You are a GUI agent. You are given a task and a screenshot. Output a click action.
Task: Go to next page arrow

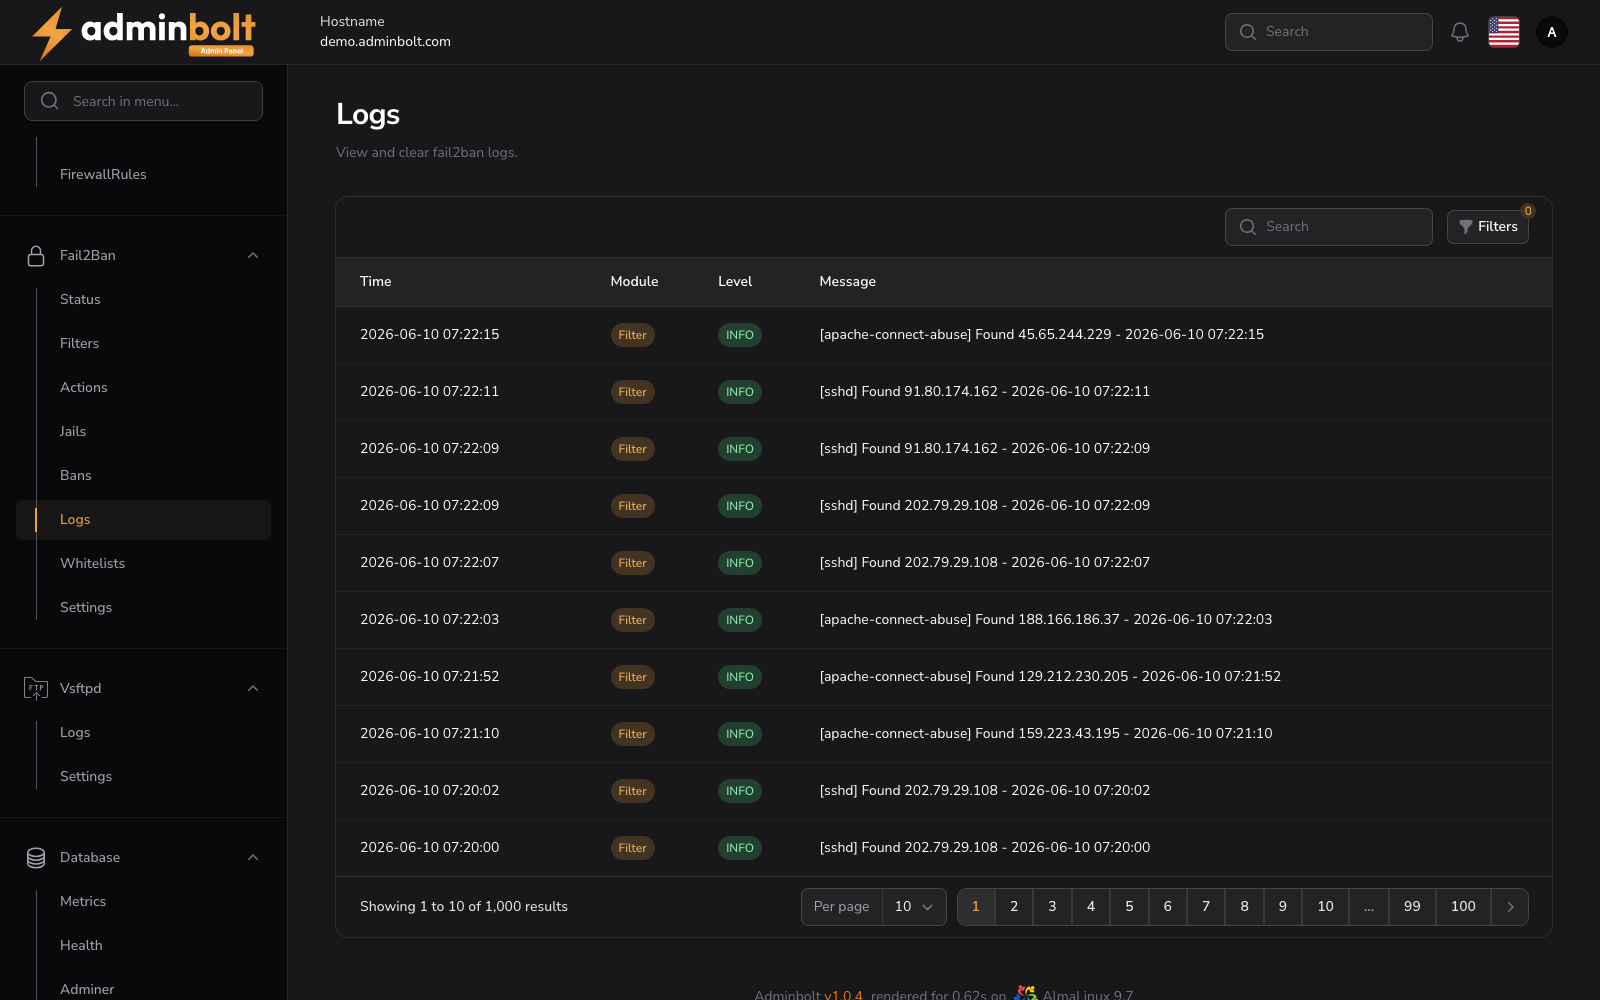point(1510,907)
